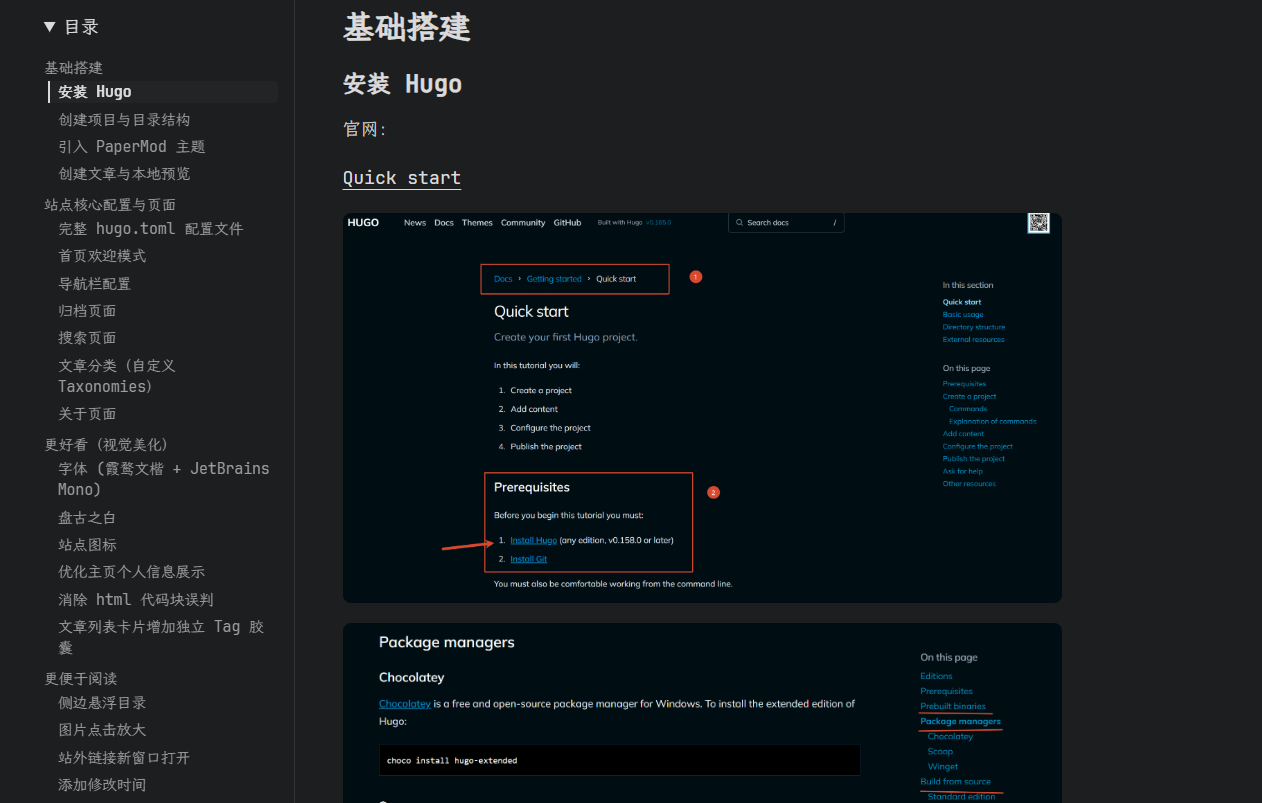Viewport: 1262px width, 803px height.
Task: Open 完整 hugo.toml 配置文件 entry
Action: tap(151, 229)
